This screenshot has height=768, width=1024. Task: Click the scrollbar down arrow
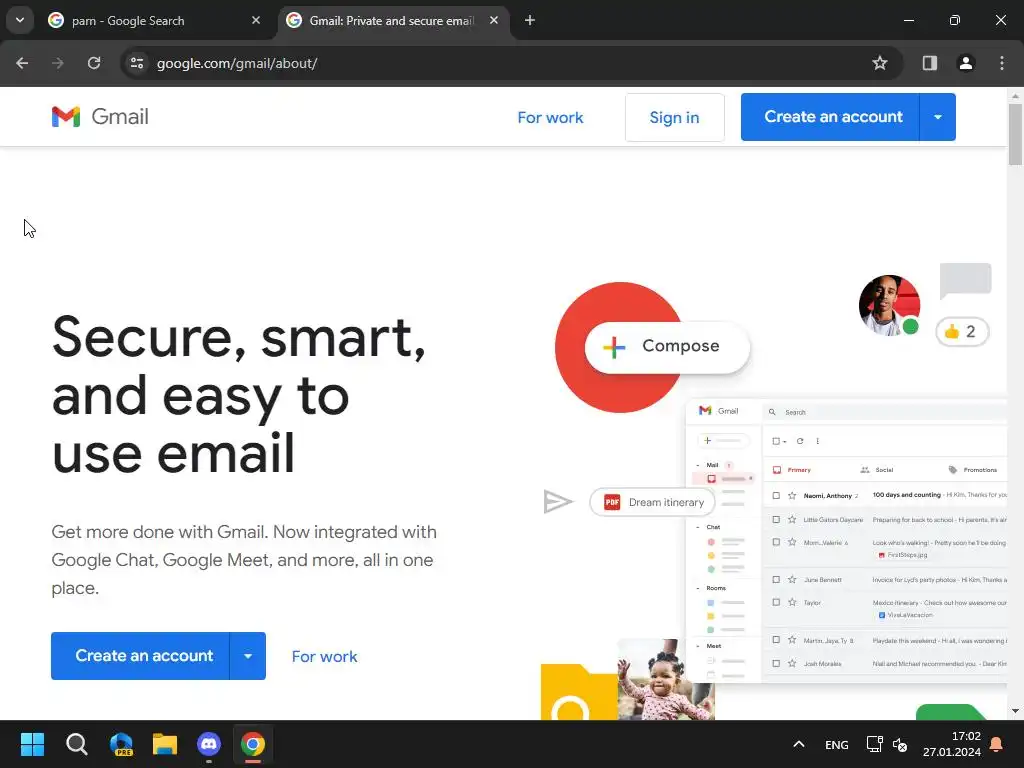[1015, 711]
